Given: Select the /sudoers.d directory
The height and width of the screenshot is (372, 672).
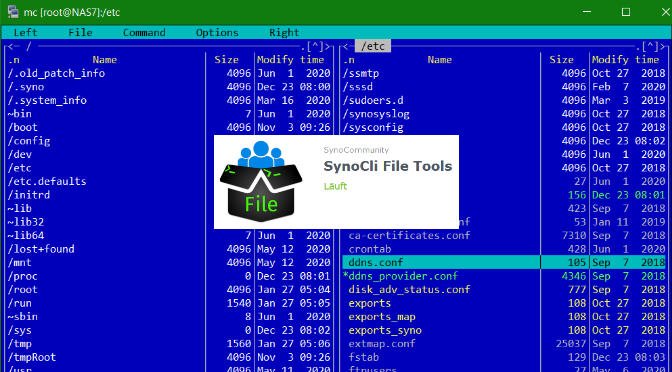Looking at the screenshot, I should click(373, 100).
